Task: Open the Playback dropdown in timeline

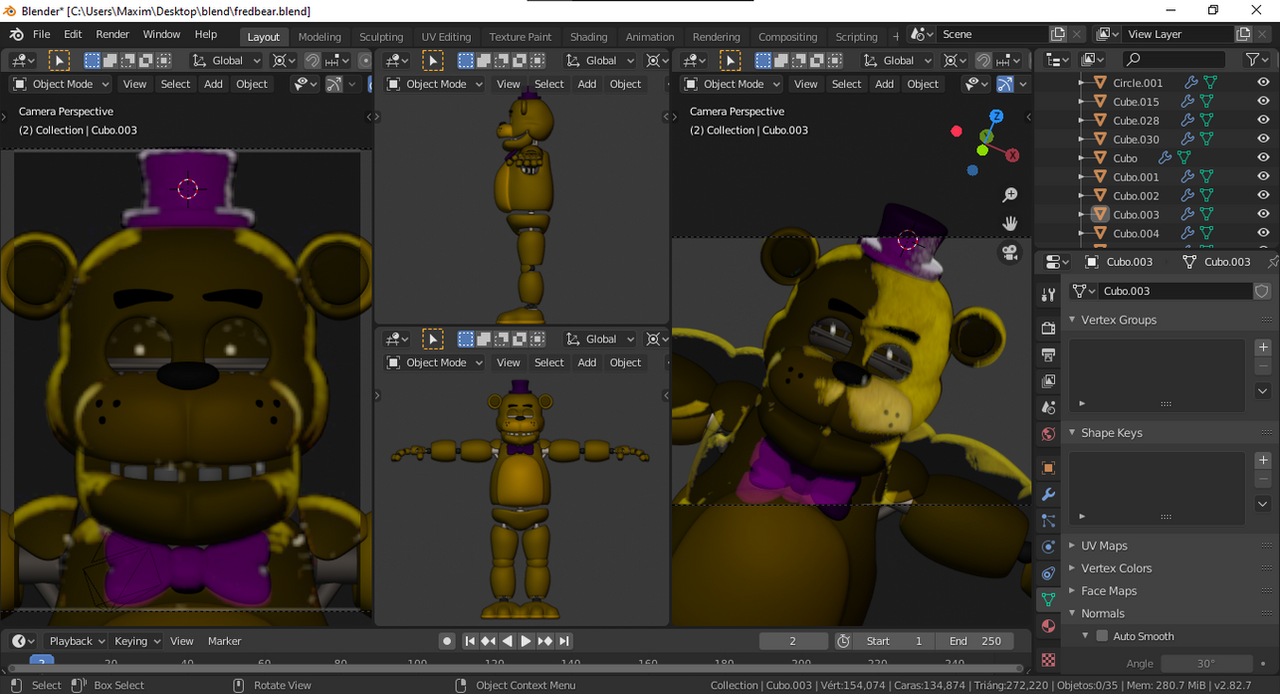Action: [x=78, y=641]
